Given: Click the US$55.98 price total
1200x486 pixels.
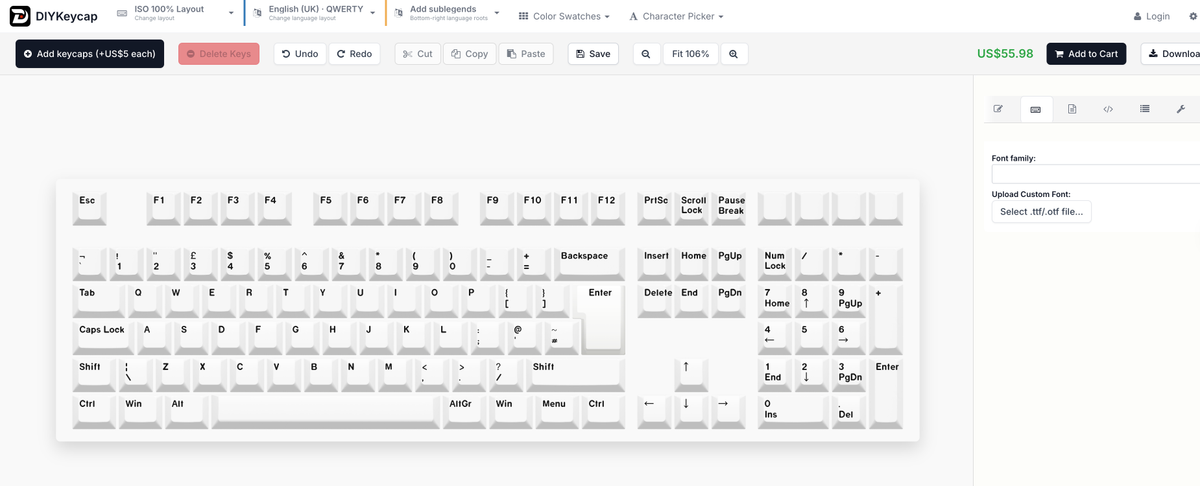Looking at the screenshot, I should coord(1005,54).
